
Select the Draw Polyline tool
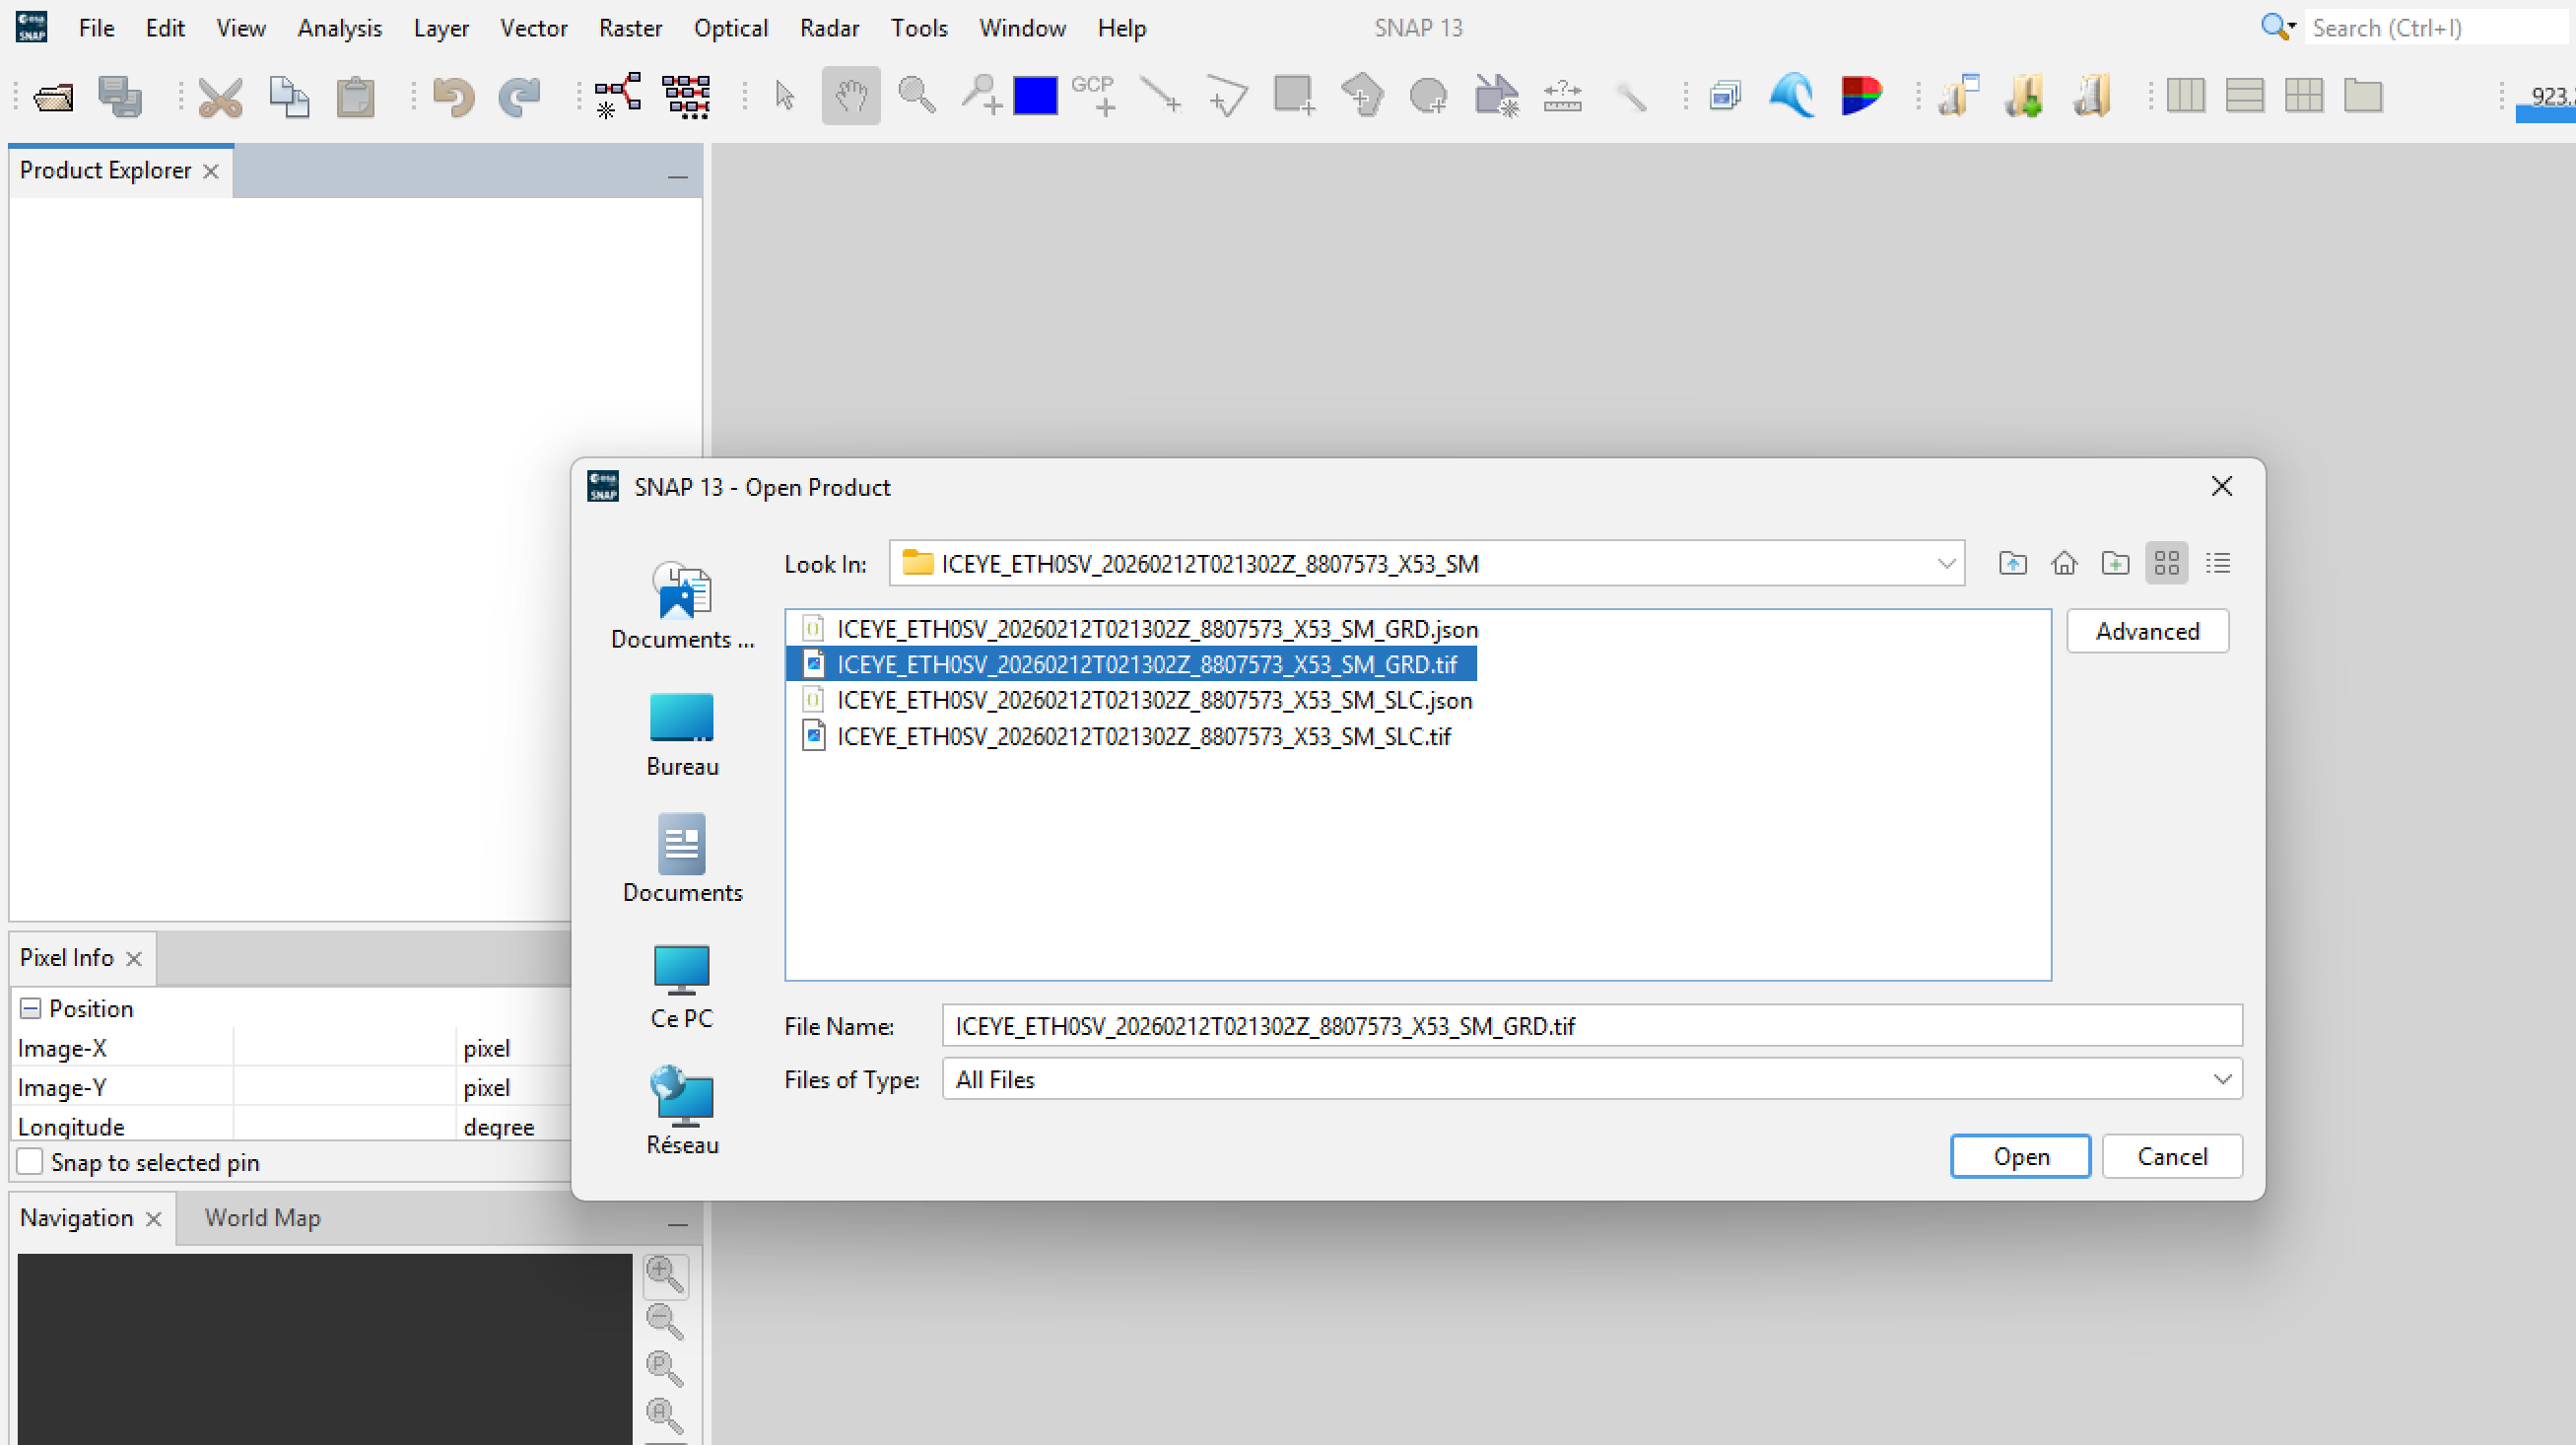1227,96
